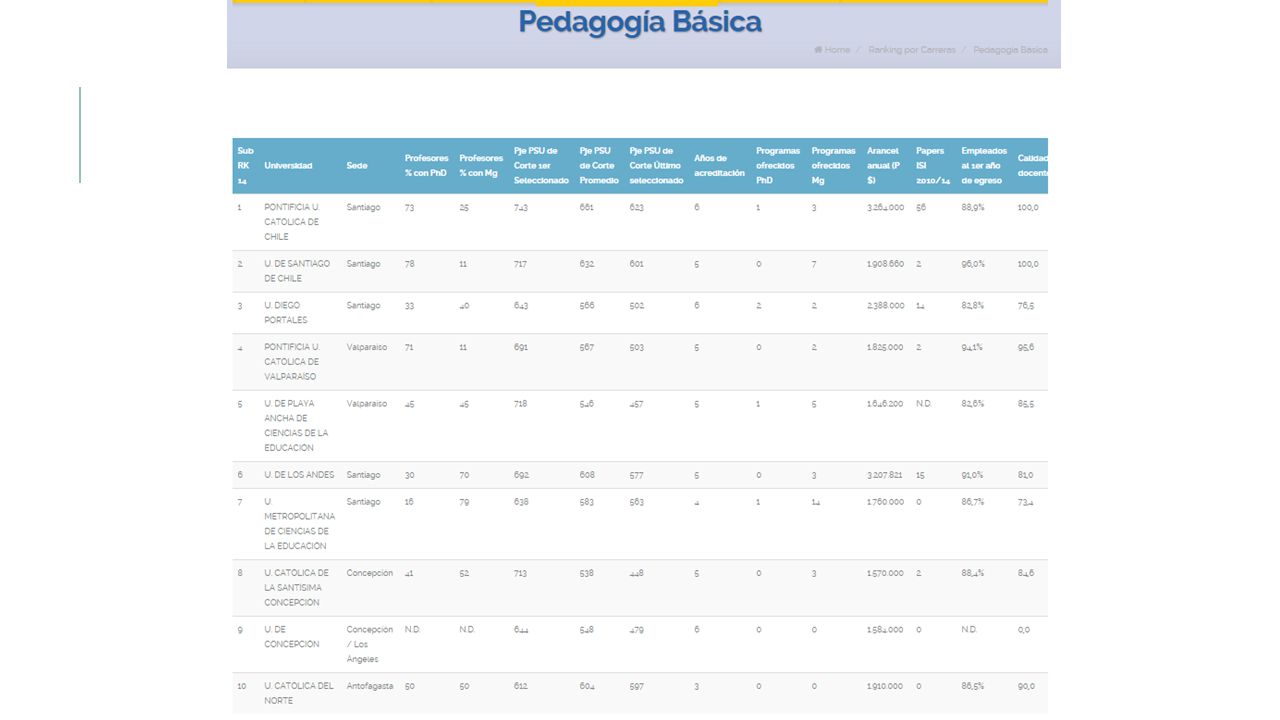The image size is (1280, 720).
Task: Click the arancel value 3.207.821
Action: pyautogui.click(x=885, y=475)
